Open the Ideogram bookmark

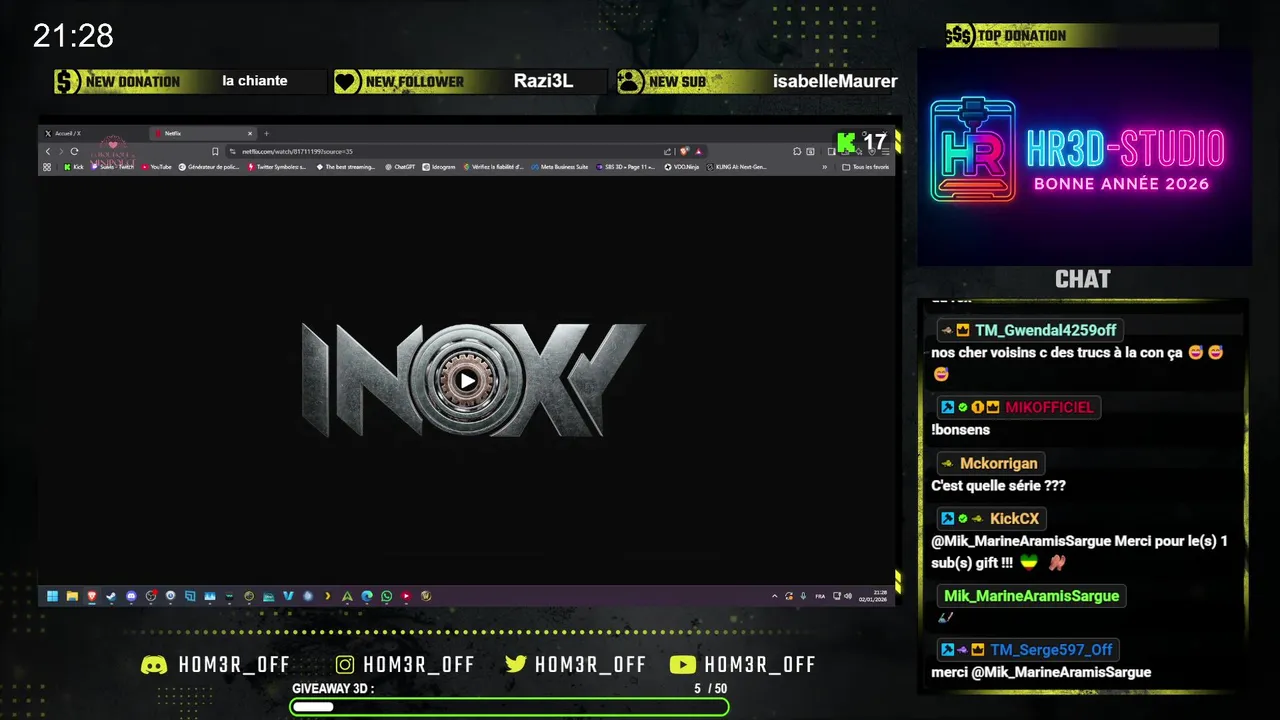[x=439, y=167]
